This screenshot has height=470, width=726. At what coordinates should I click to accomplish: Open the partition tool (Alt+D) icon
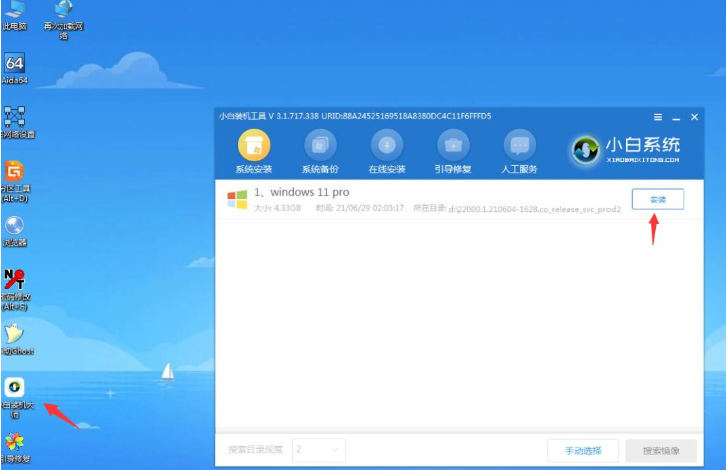pyautogui.click(x=14, y=182)
